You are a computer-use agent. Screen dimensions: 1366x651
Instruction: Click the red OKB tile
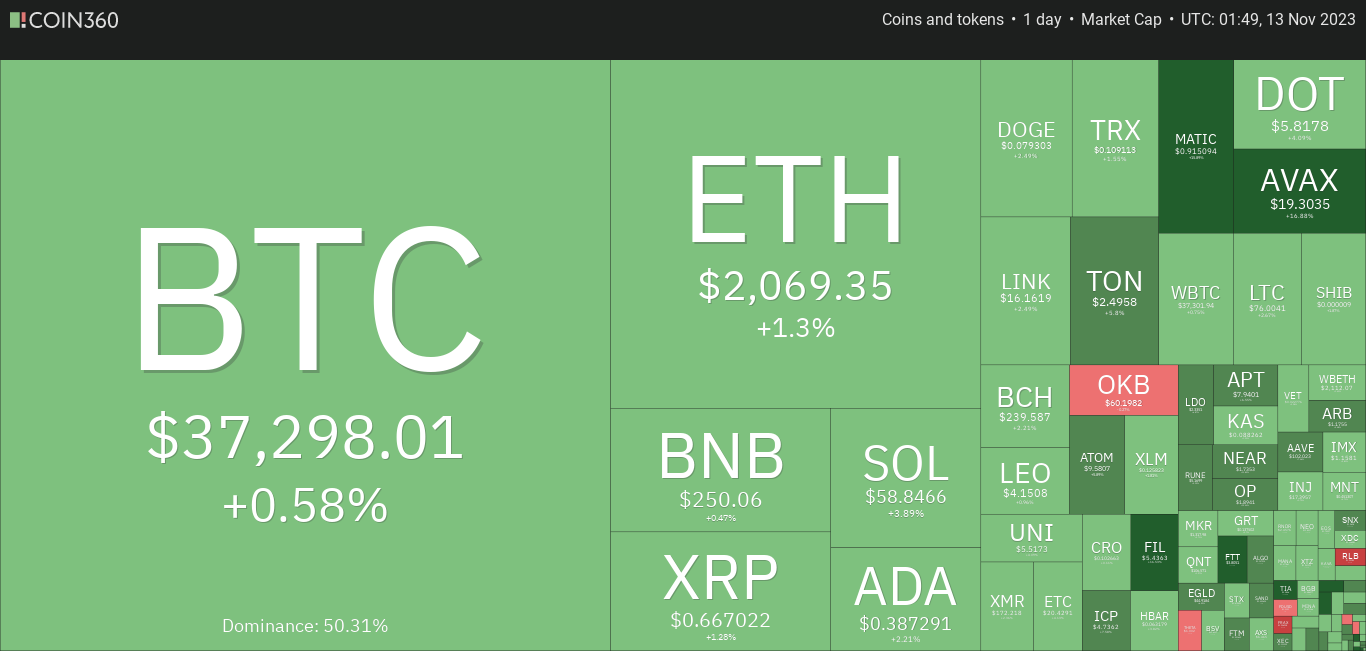1124,390
